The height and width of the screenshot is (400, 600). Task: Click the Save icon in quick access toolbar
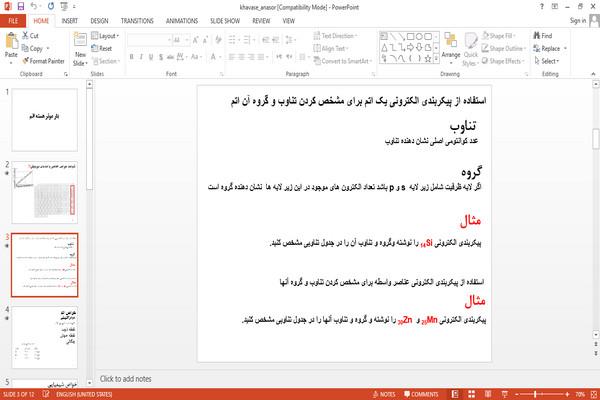[x=21, y=6]
